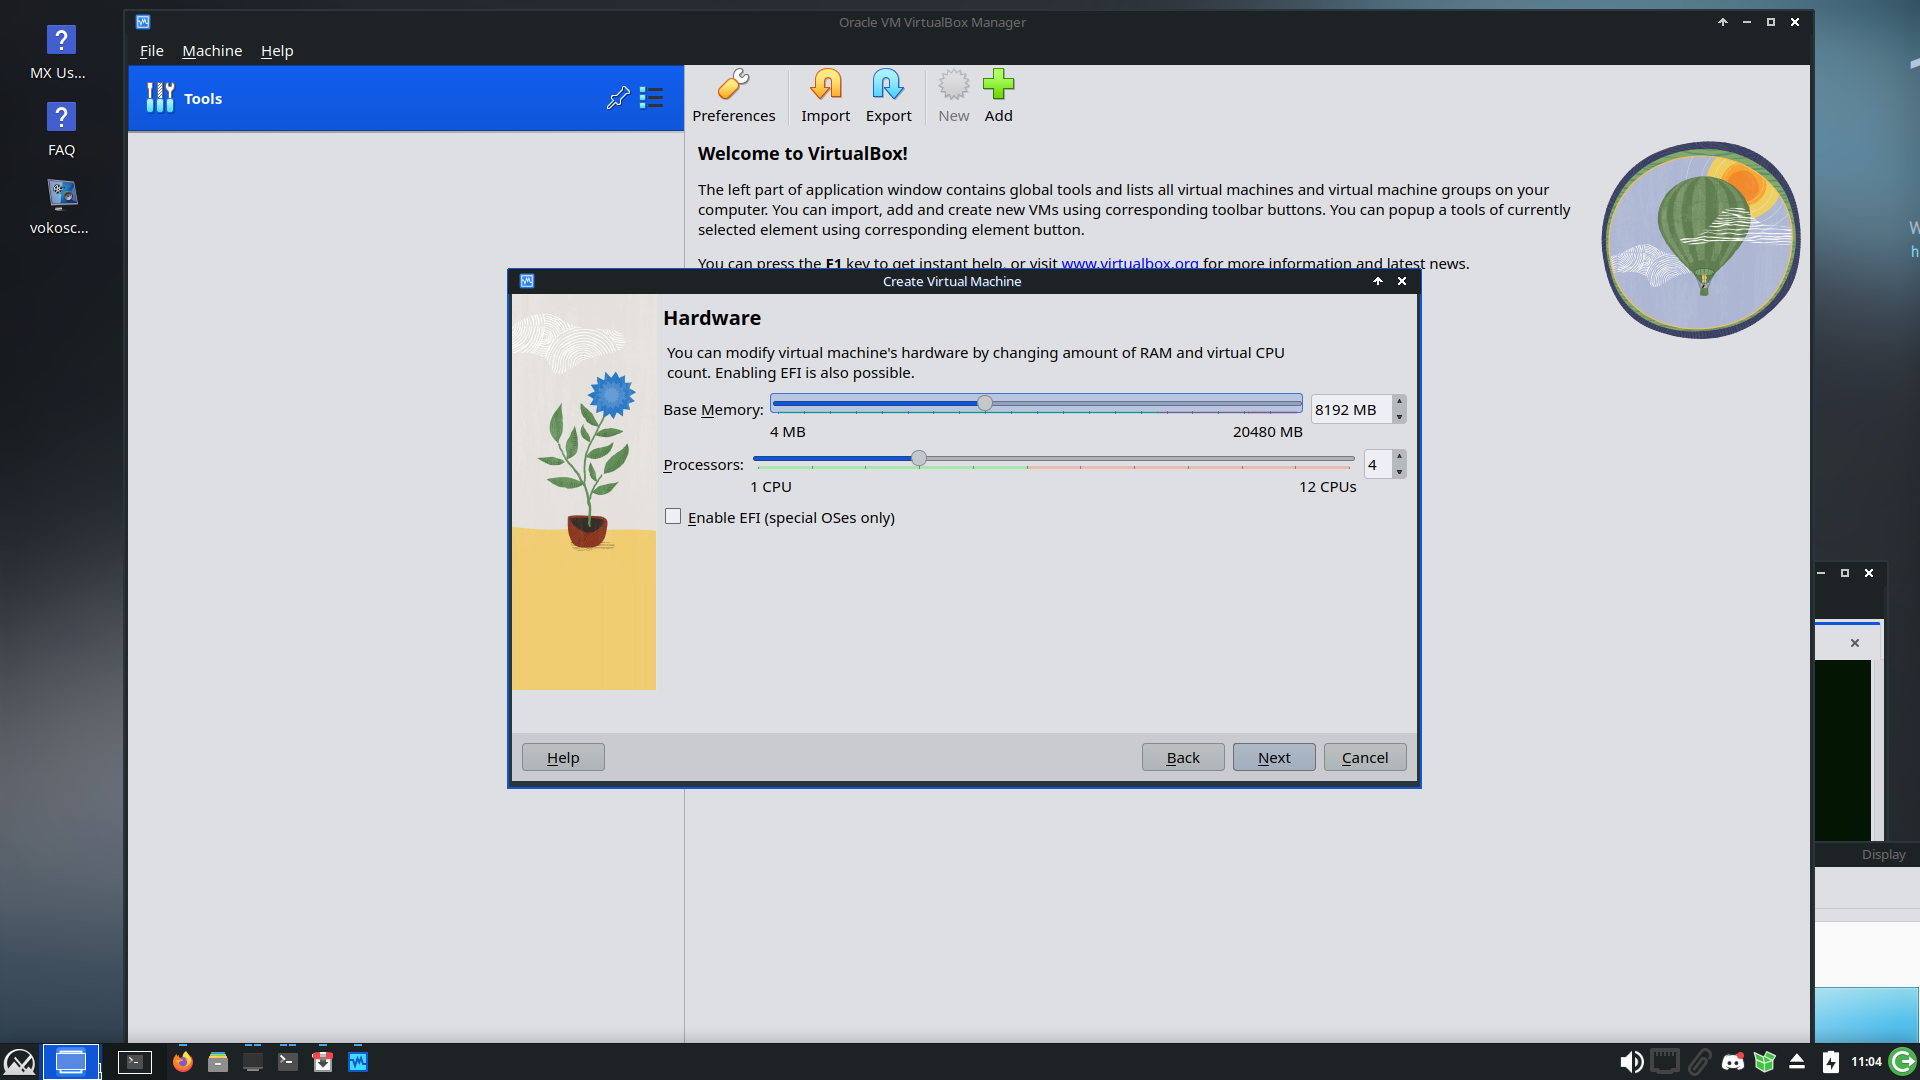Image resolution: width=1920 pixels, height=1080 pixels.
Task: Click the volume speaker tray icon
Action: click(1631, 1062)
